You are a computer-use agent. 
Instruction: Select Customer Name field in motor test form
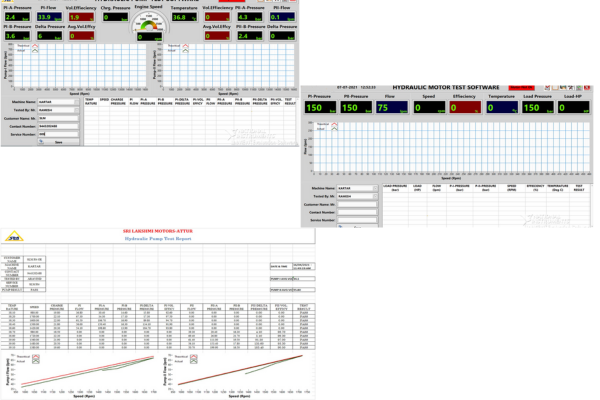[x=358, y=204]
